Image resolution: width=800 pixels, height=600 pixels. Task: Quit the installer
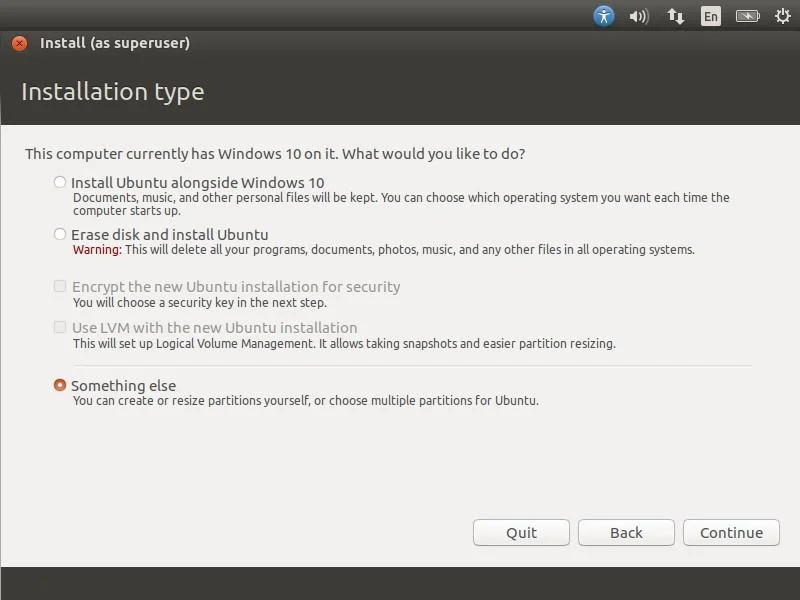(521, 533)
